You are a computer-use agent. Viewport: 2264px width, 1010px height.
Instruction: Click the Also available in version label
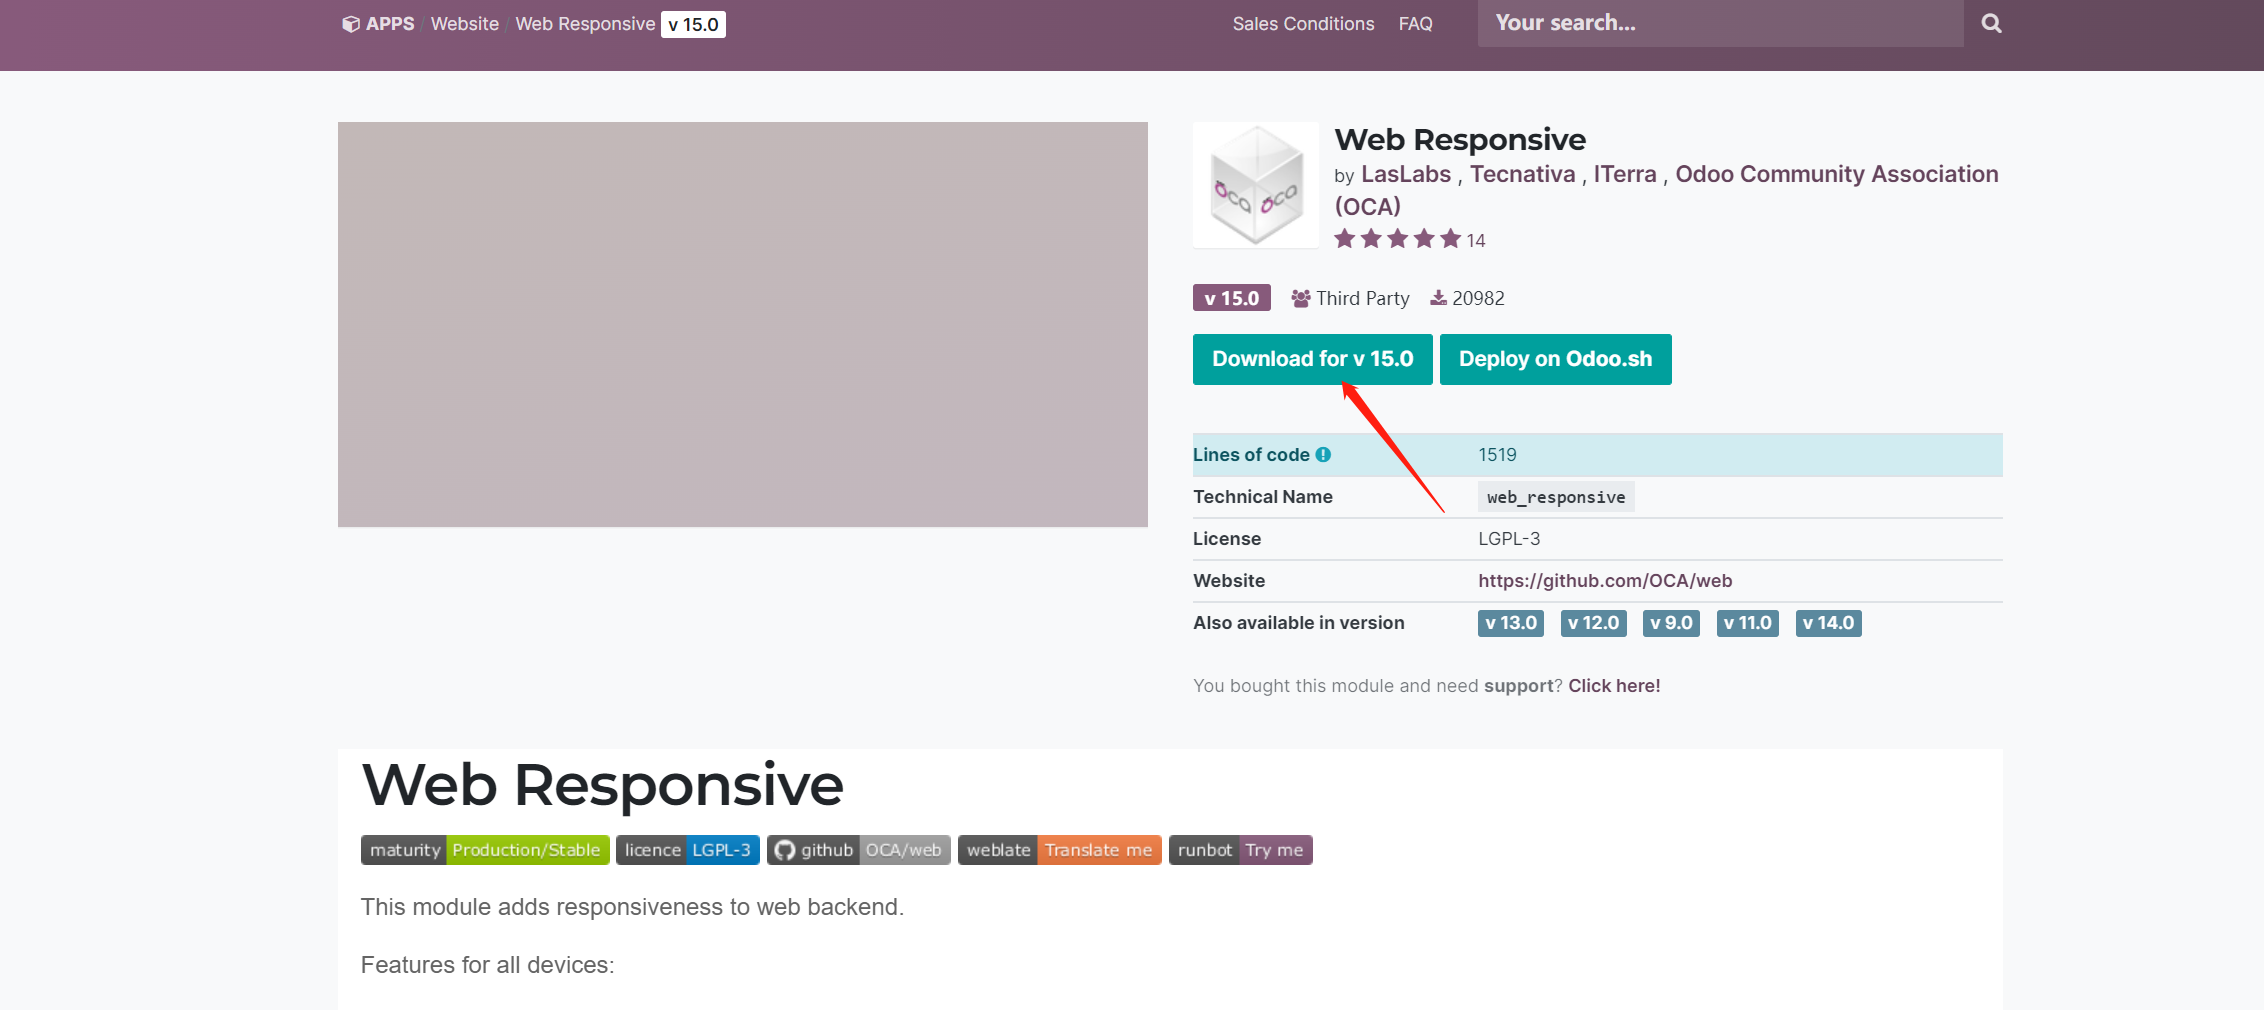pos(1298,623)
